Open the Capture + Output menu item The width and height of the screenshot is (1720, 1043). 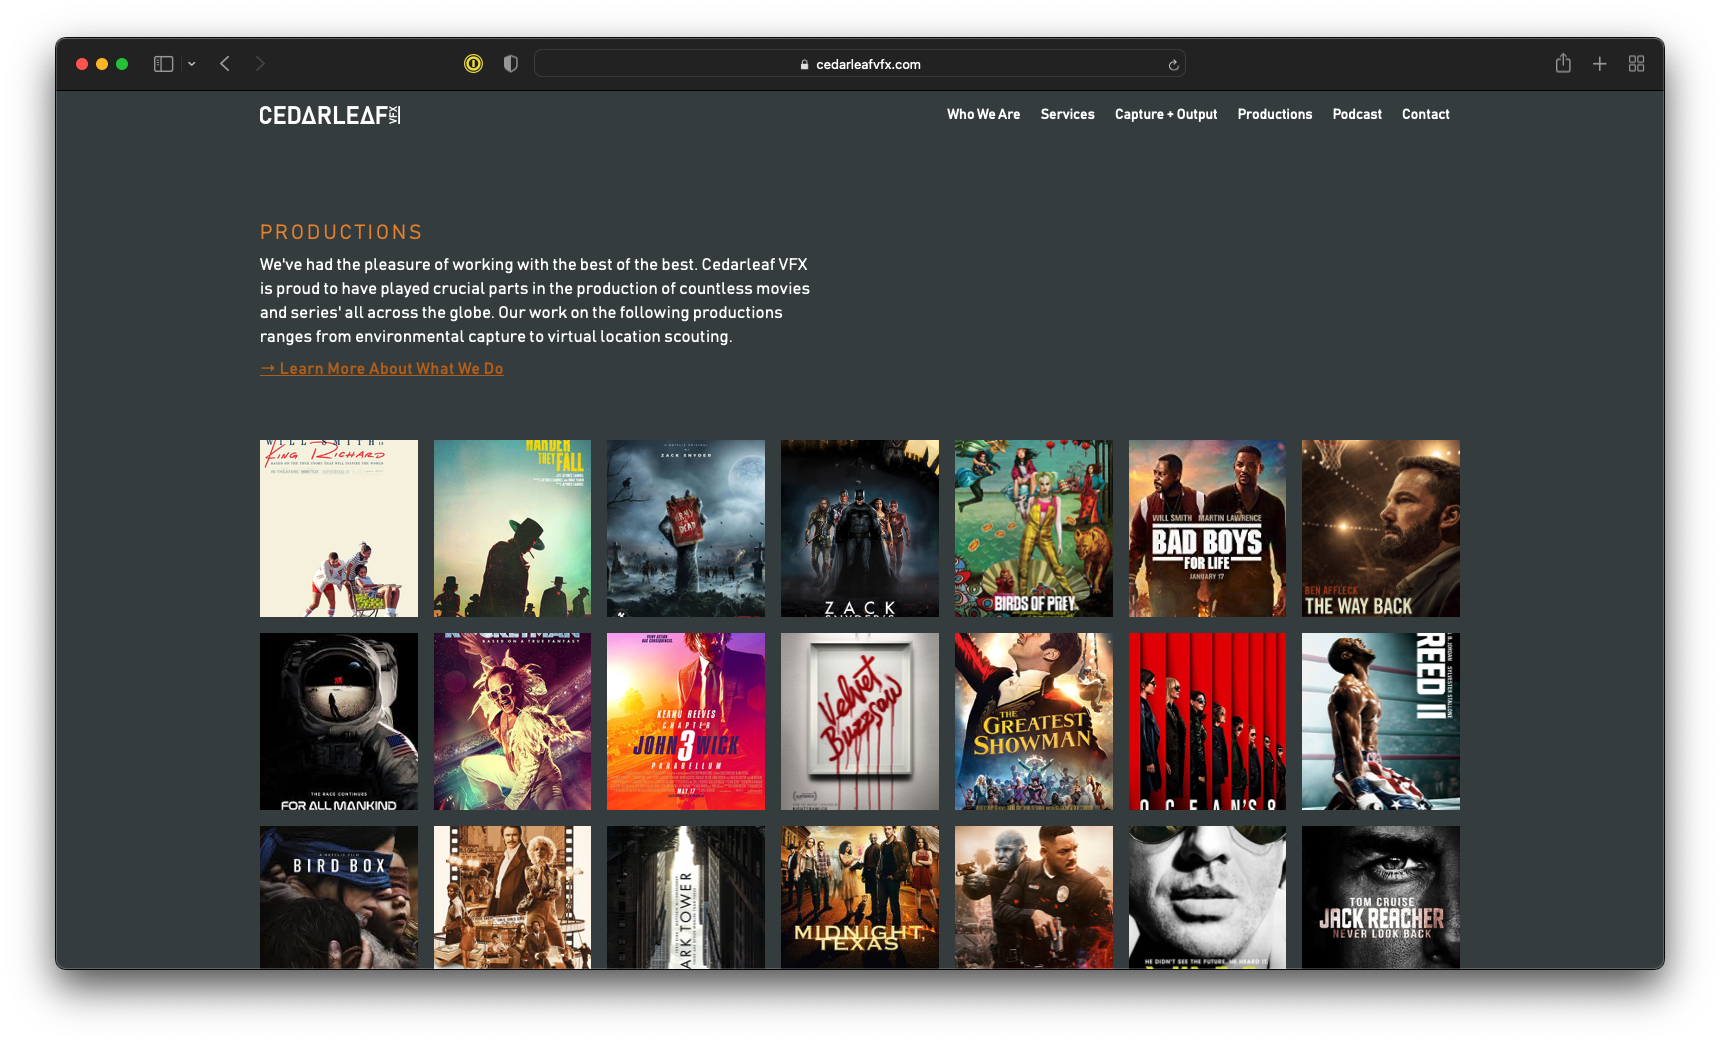pyautogui.click(x=1166, y=114)
